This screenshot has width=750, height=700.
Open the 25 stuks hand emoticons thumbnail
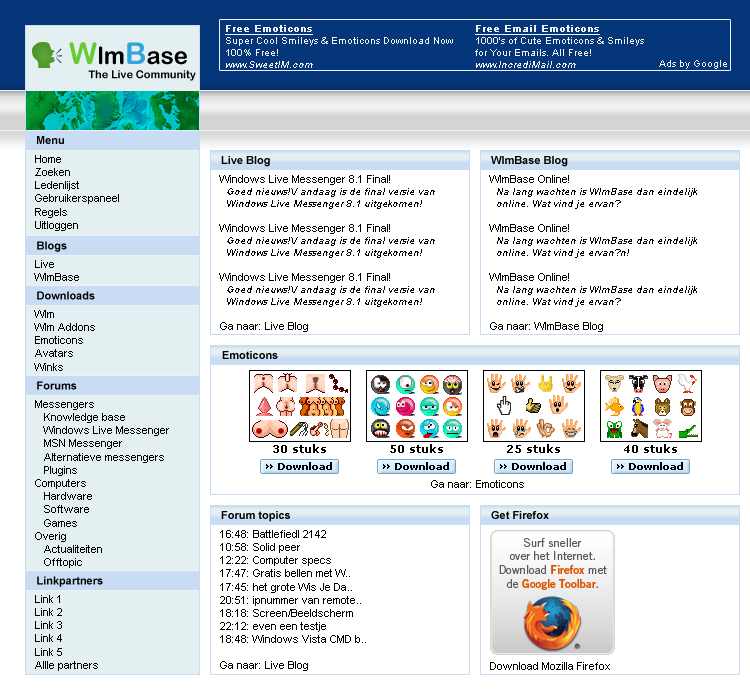coord(534,406)
